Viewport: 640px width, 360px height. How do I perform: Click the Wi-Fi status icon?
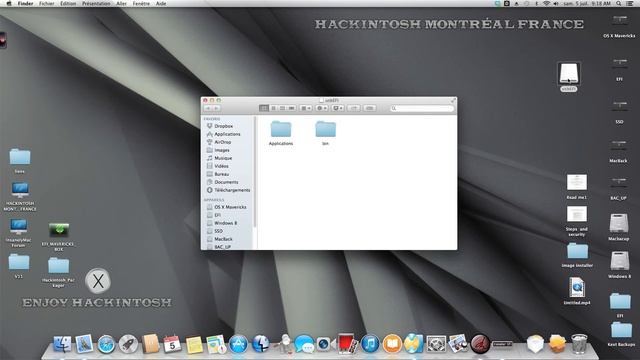point(546,3)
